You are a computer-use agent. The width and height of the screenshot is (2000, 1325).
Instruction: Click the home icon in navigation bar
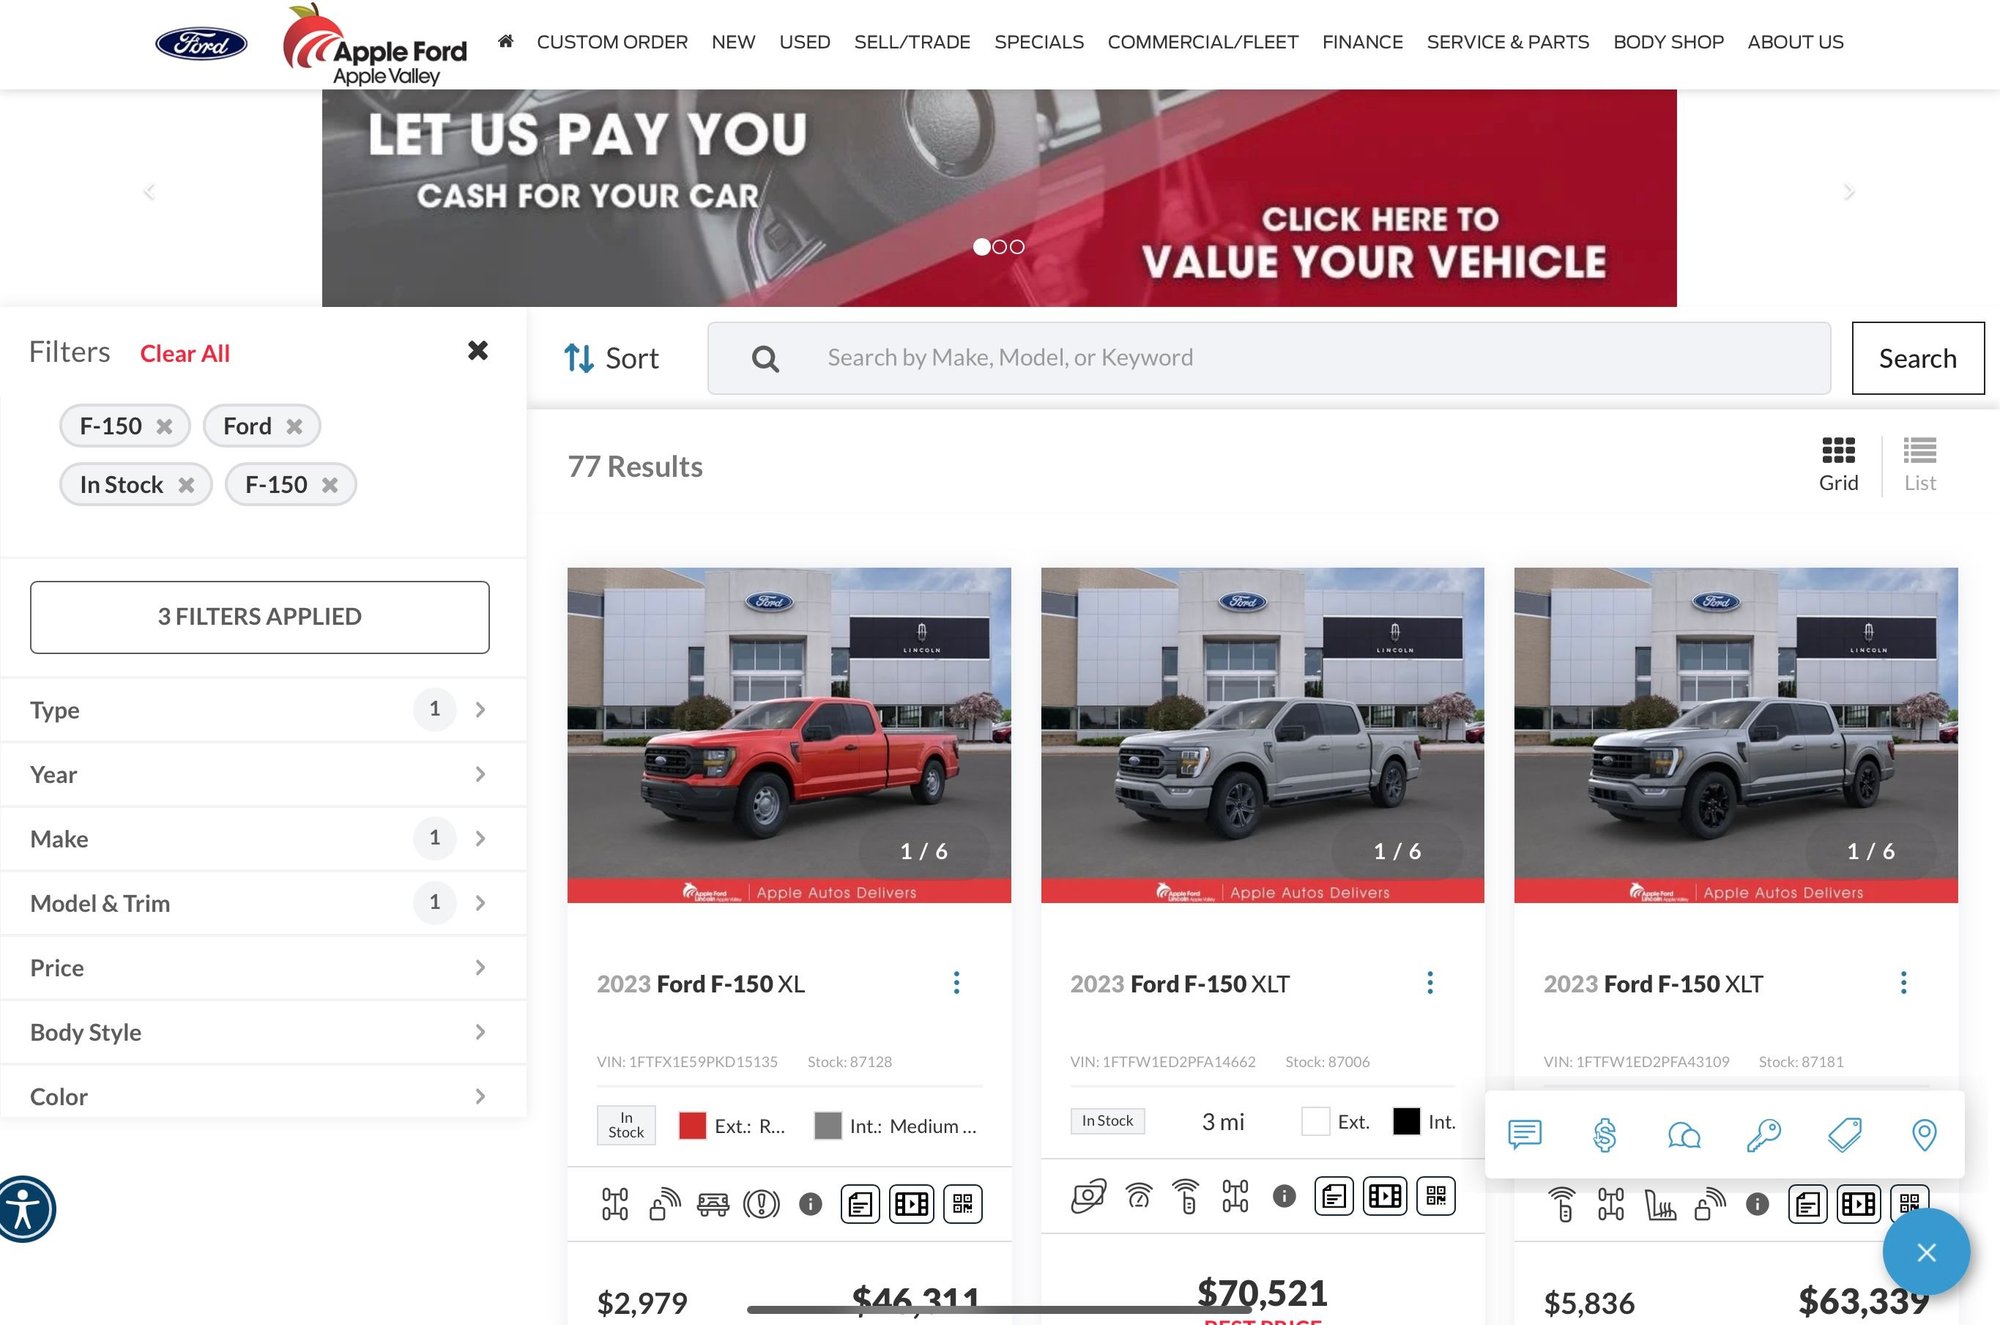click(x=506, y=41)
